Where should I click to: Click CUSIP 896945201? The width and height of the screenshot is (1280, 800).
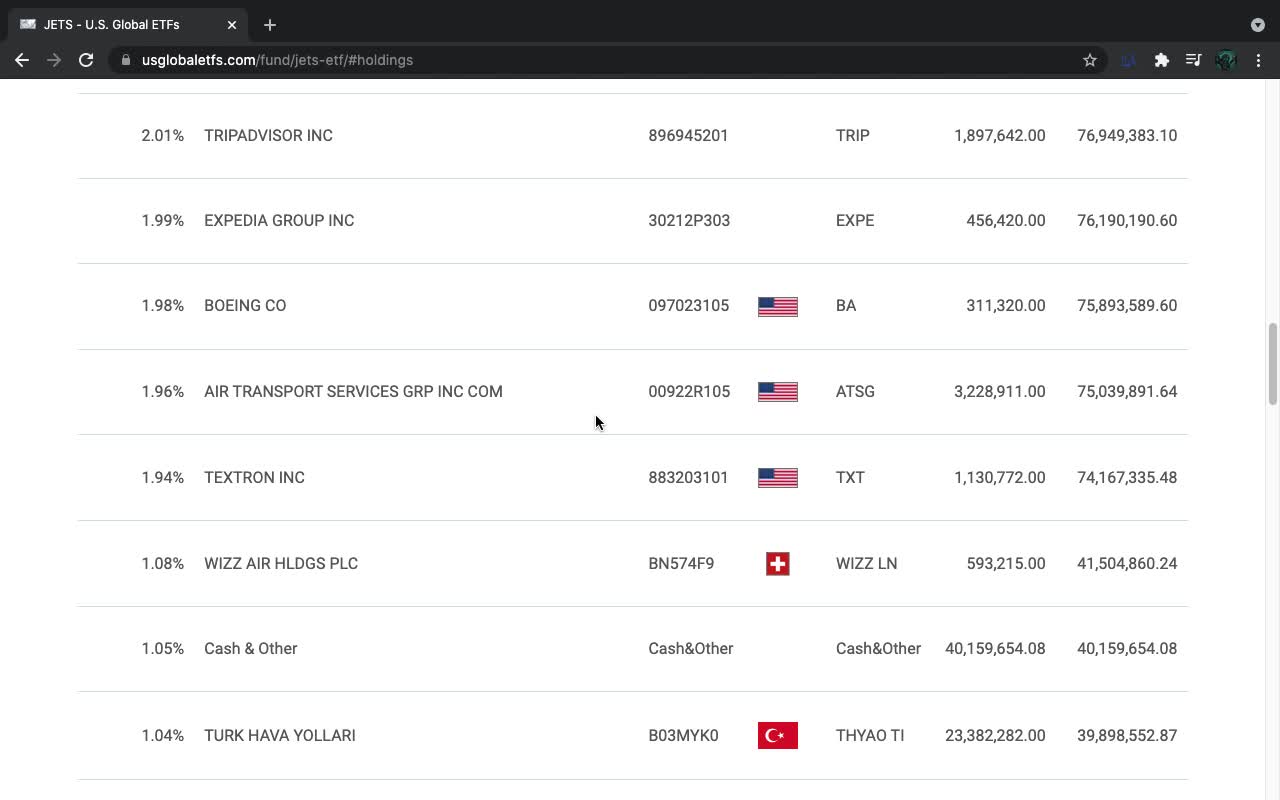(x=688, y=135)
